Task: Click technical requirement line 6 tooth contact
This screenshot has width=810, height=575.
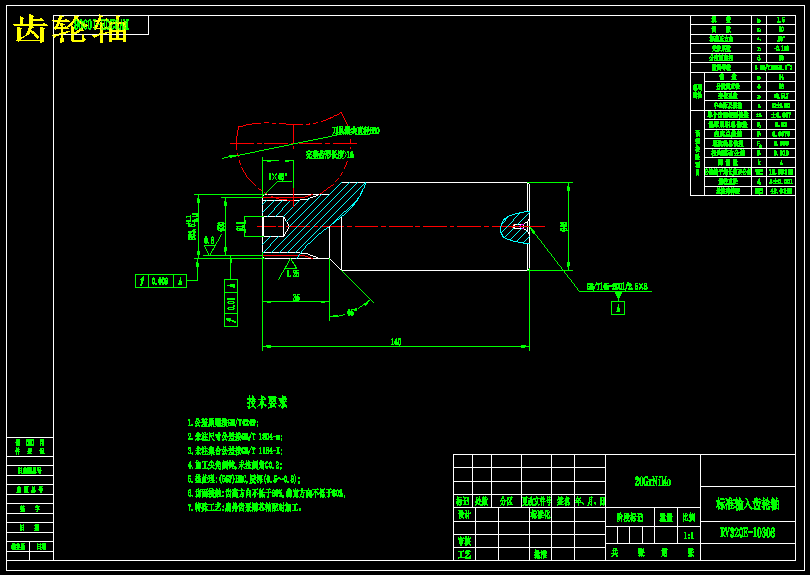Action: (x=266, y=493)
